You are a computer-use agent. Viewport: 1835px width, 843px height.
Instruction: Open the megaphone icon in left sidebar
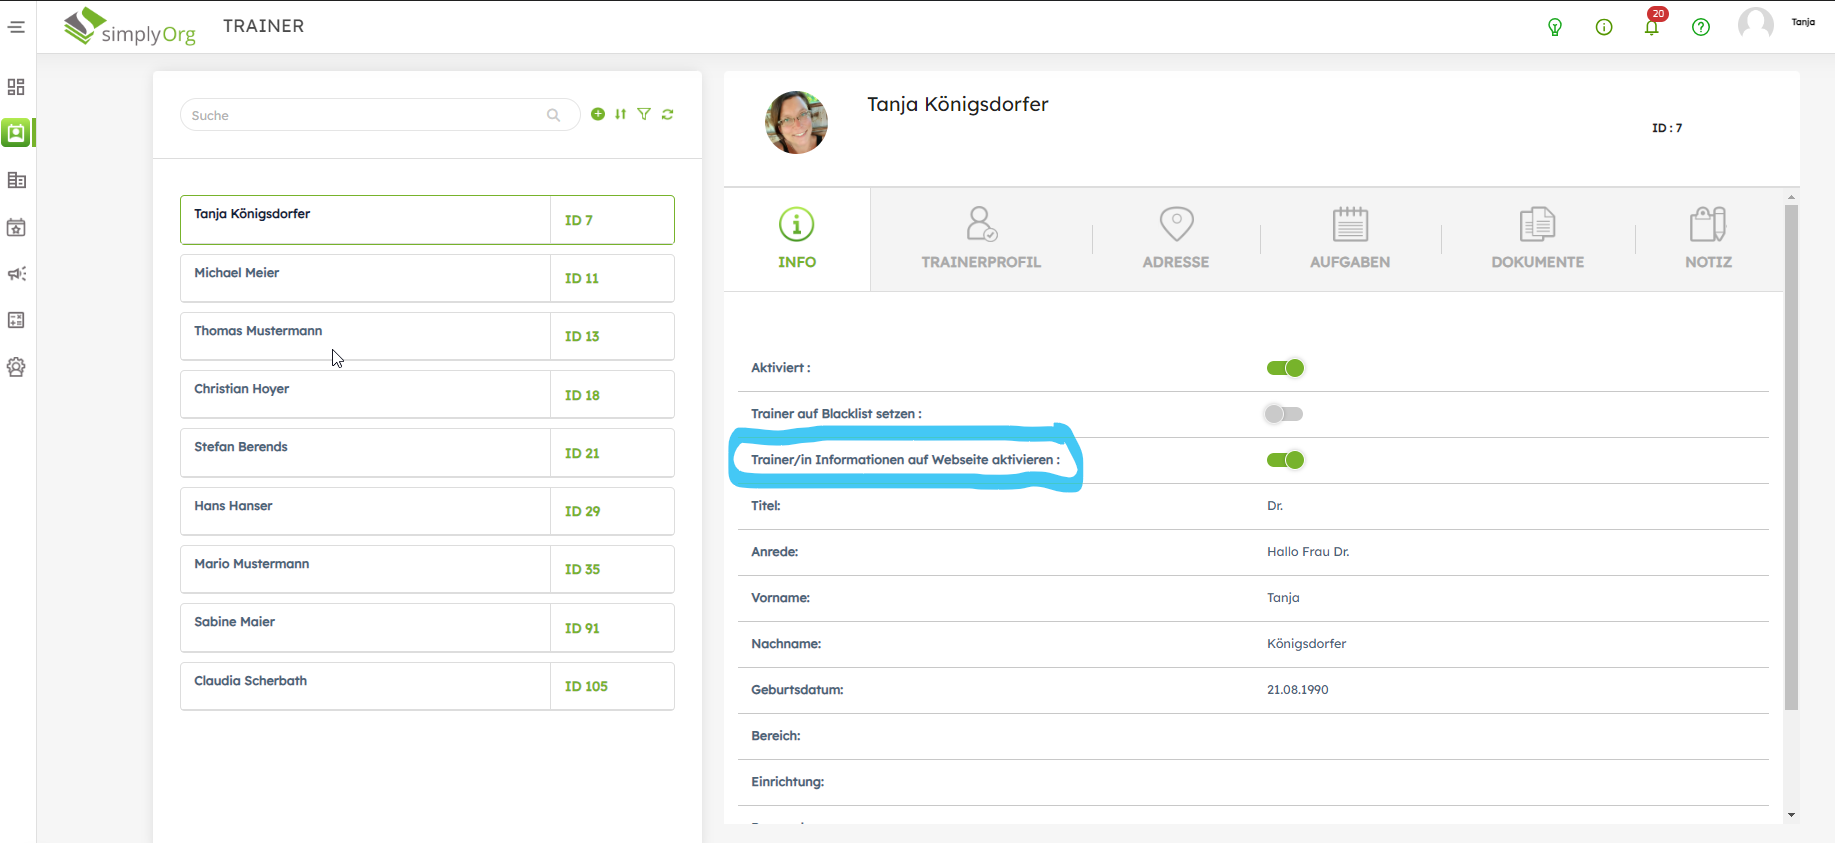coord(17,274)
